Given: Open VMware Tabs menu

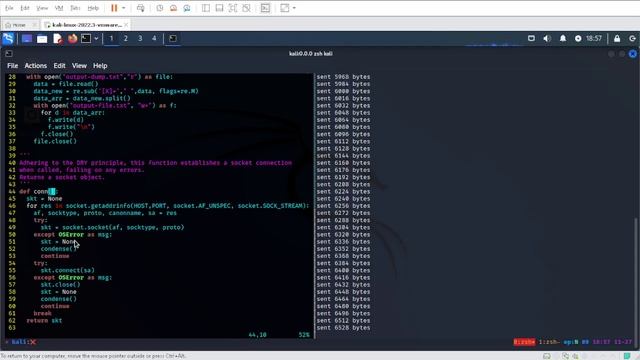Looking at the screenshot, I should (x=75, y=8).
